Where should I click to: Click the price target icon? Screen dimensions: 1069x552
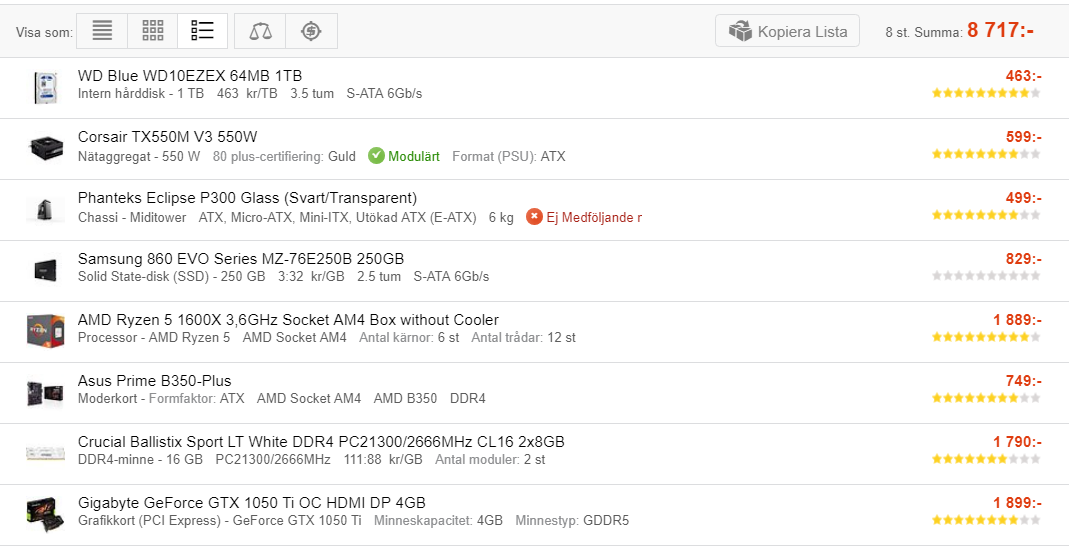point(312,31)
